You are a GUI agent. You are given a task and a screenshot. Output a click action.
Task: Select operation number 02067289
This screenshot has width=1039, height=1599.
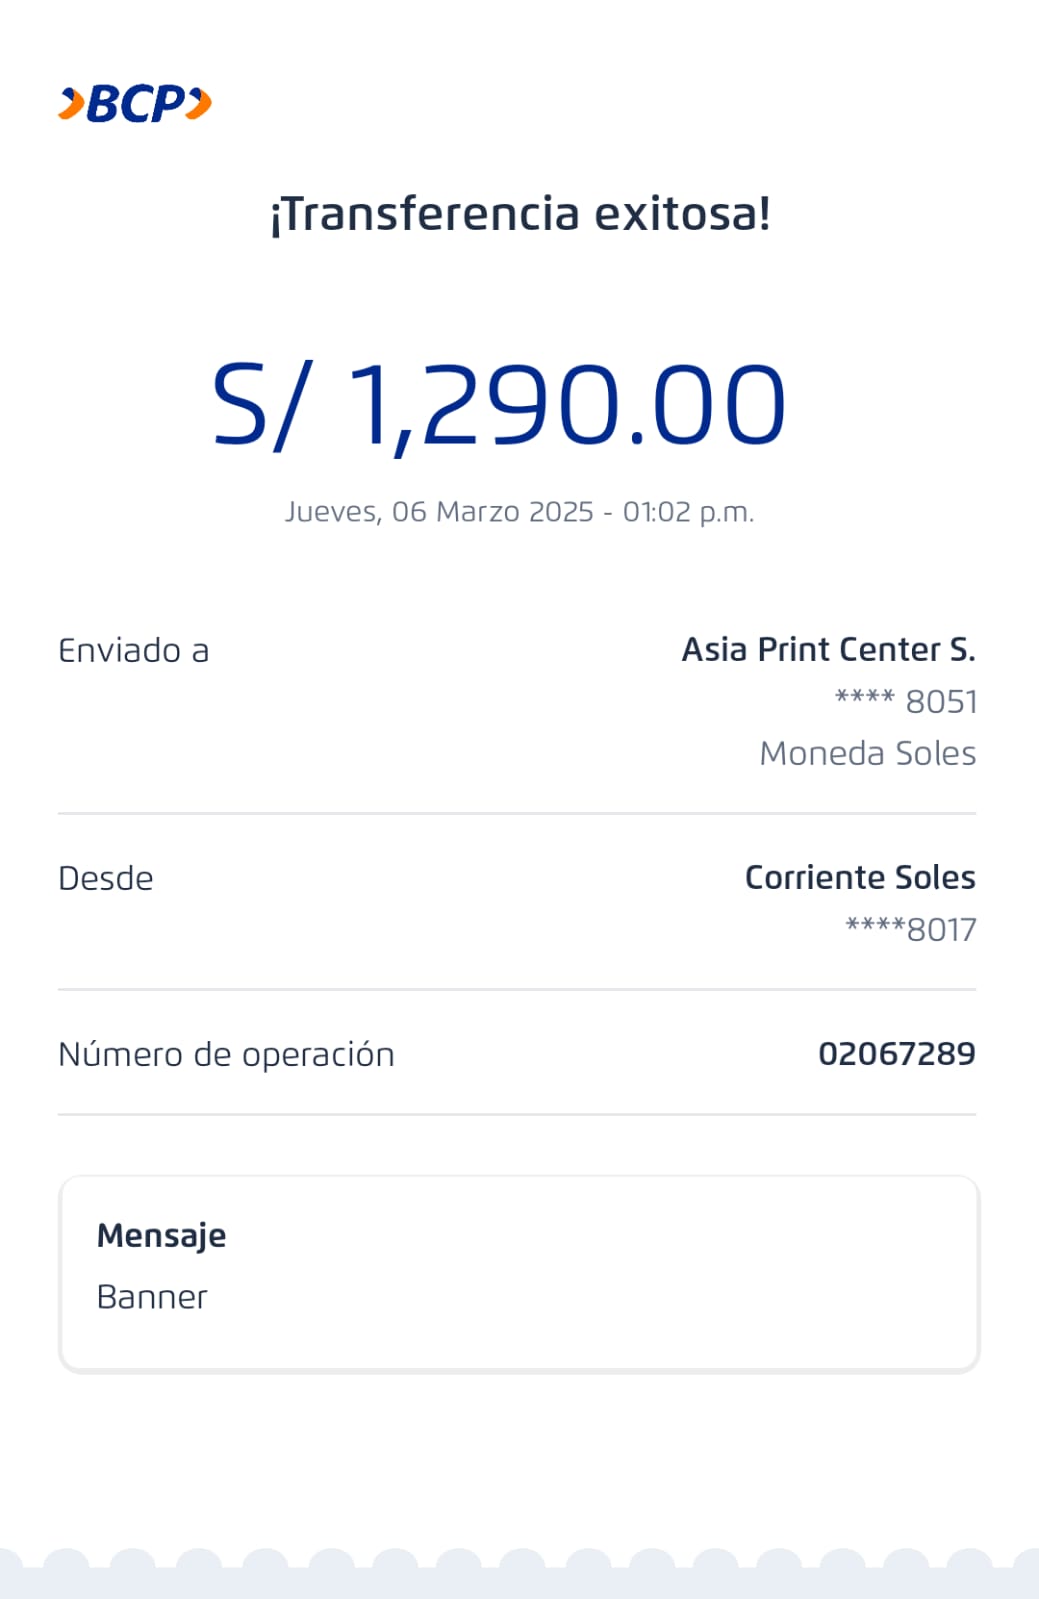click(896, 1054)
